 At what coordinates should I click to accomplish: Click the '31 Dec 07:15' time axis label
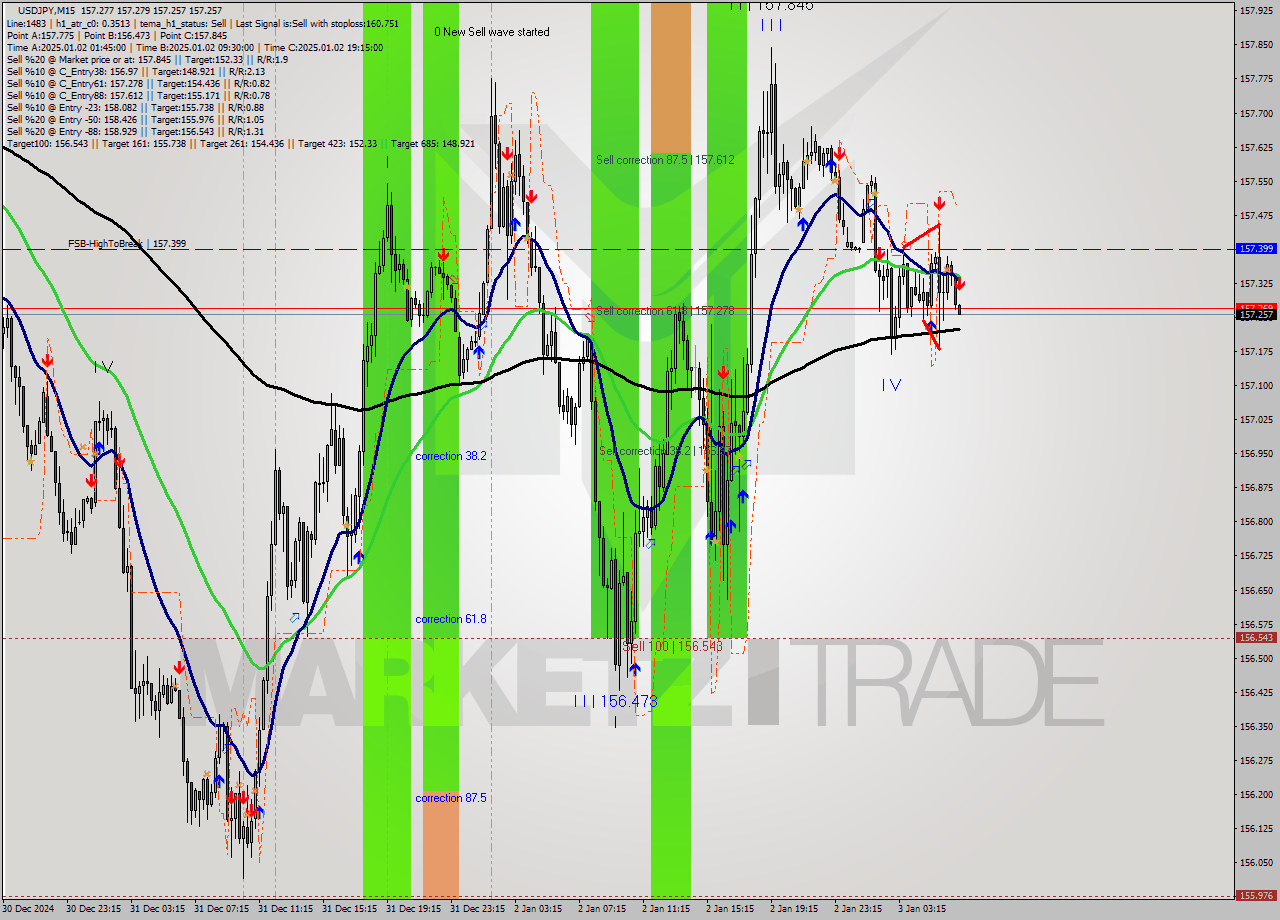pyautogui.click(x=221, y=909)
